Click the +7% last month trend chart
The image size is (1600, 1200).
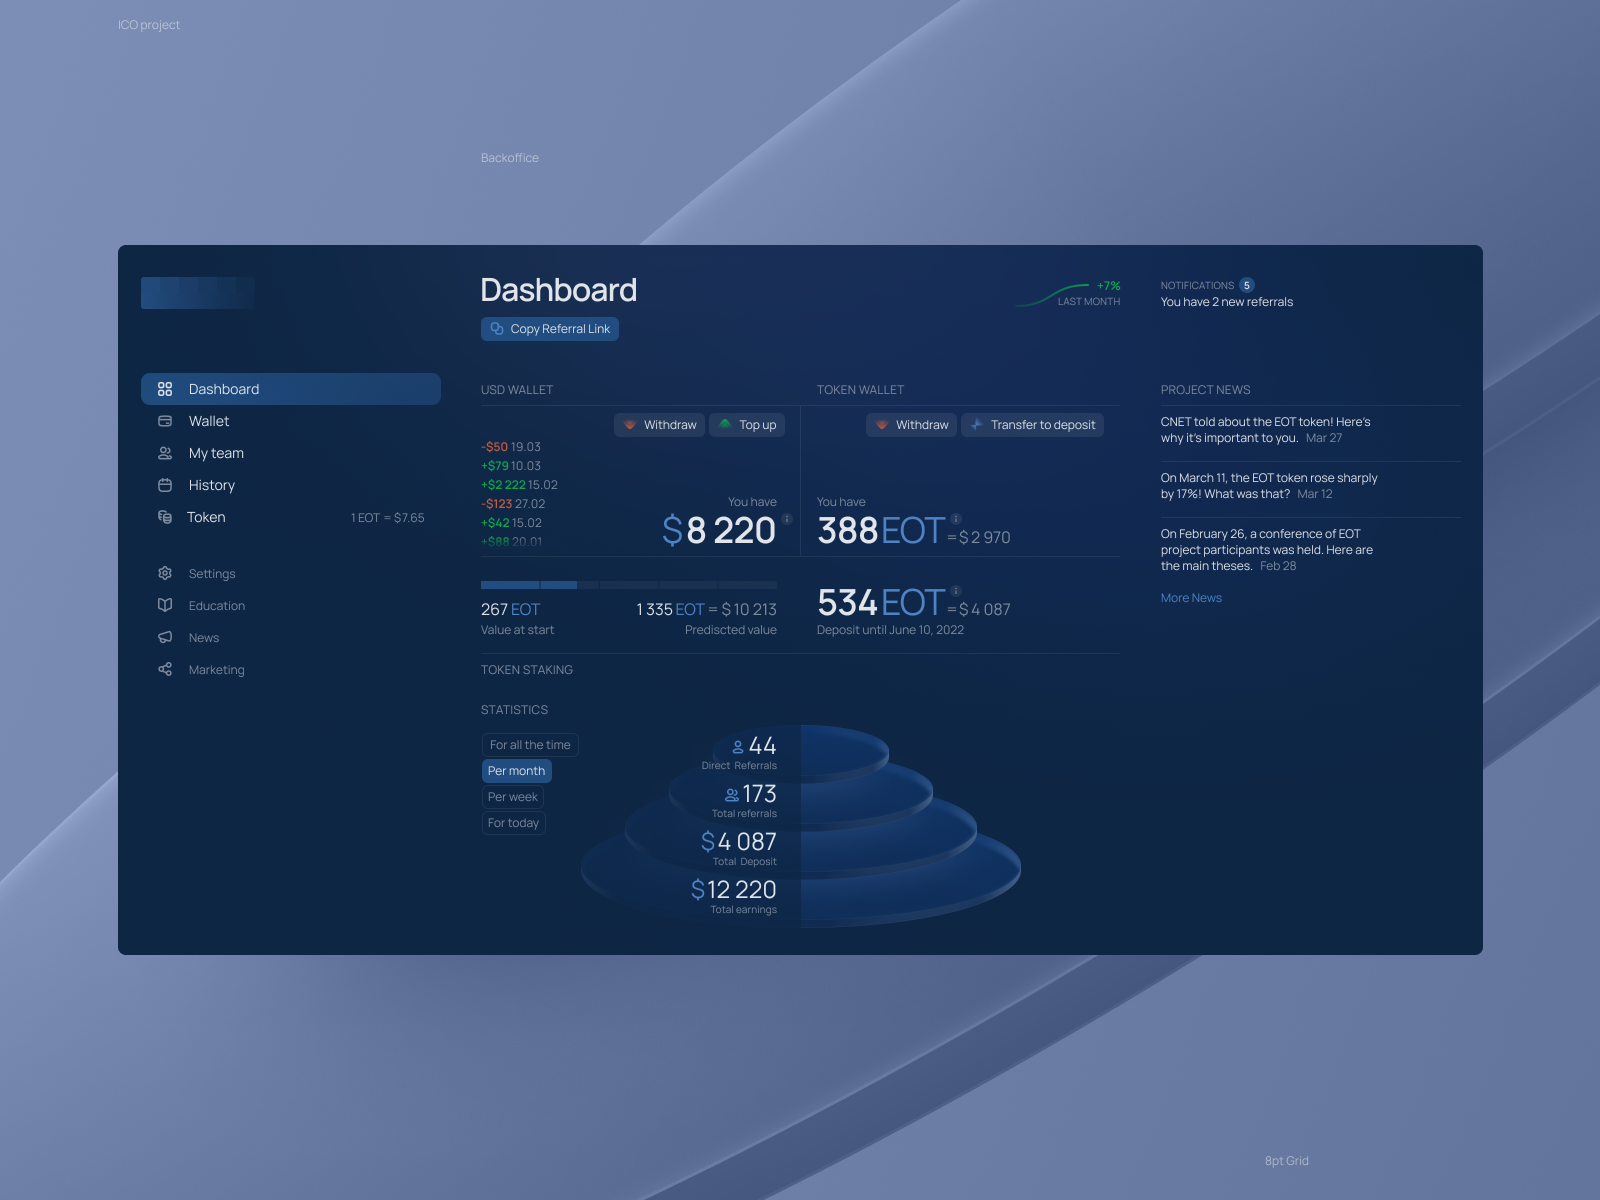click(x=1068, y=294)
